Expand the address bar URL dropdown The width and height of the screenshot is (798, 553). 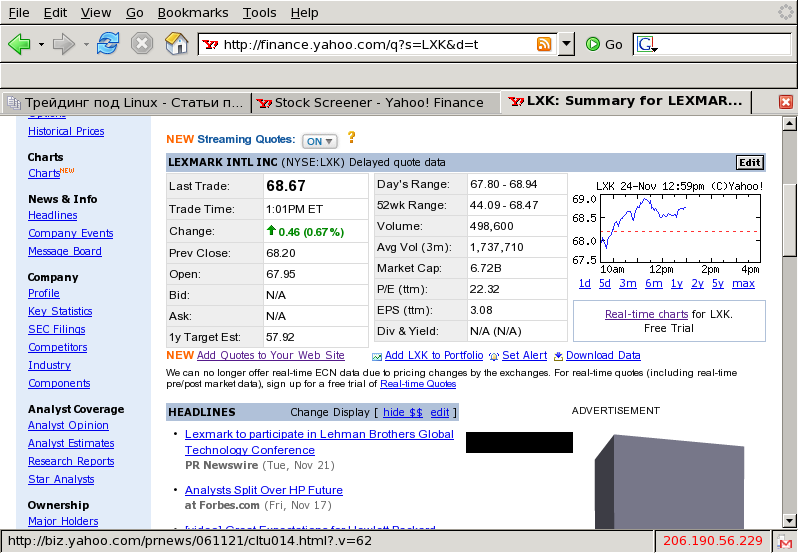[566, 44]
